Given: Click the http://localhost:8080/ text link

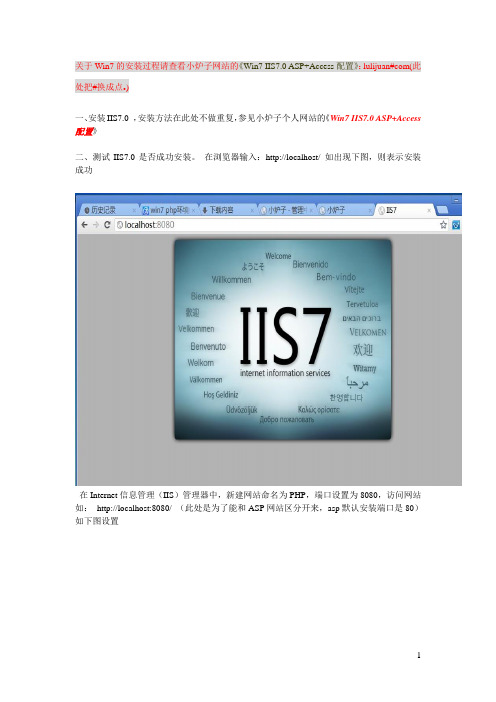Looking at the screenshot, I should pyautogui.click(x=134, y=508).
